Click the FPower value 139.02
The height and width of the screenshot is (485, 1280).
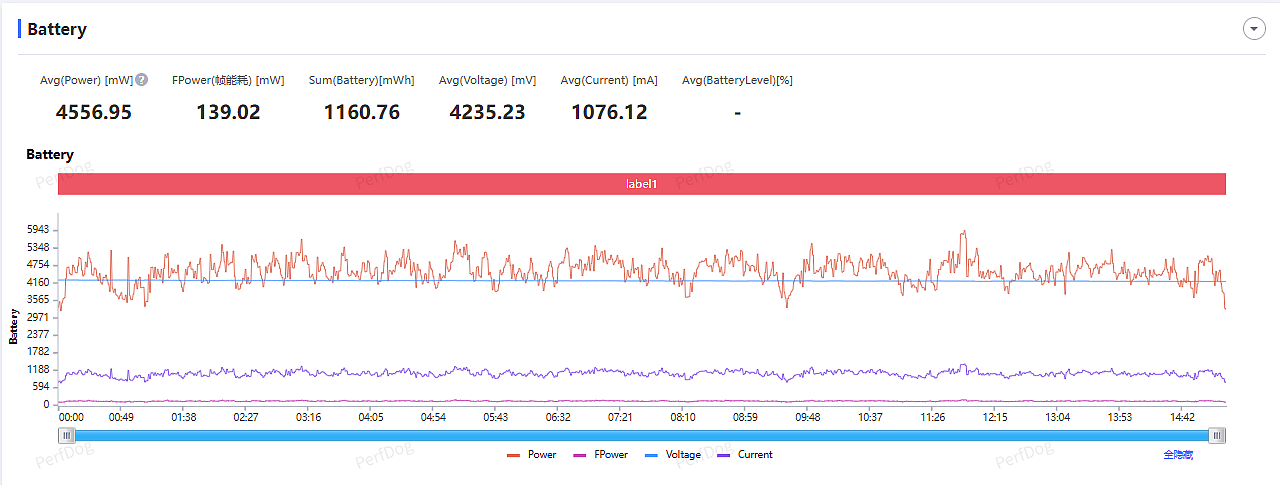coord(228,112)
